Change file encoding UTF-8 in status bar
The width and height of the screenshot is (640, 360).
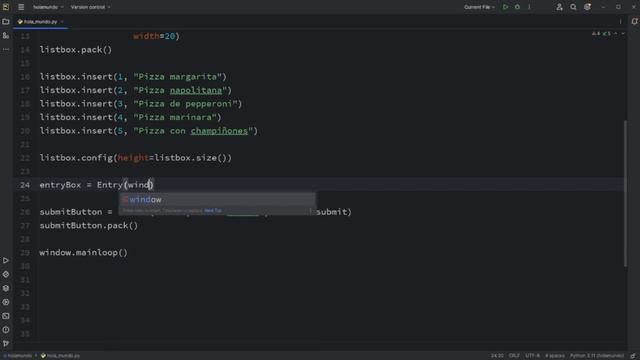[532, 356]
